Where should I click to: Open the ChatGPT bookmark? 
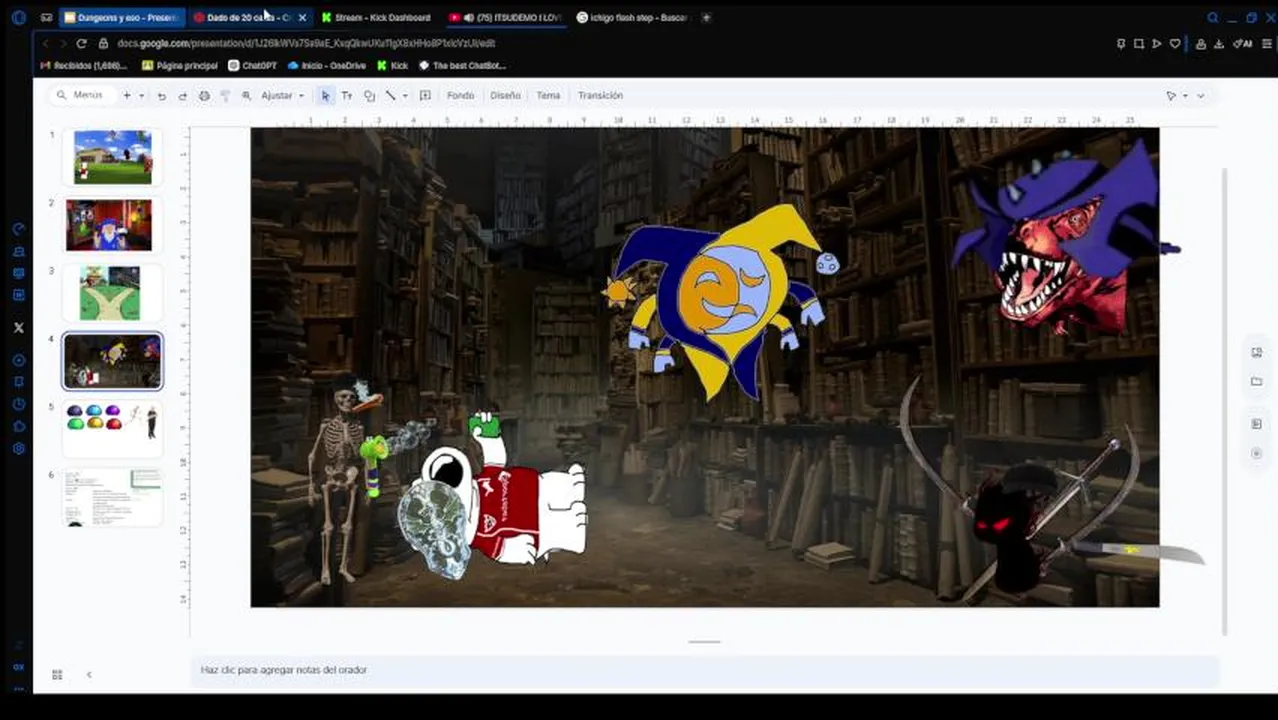click(x=253, y=66)
